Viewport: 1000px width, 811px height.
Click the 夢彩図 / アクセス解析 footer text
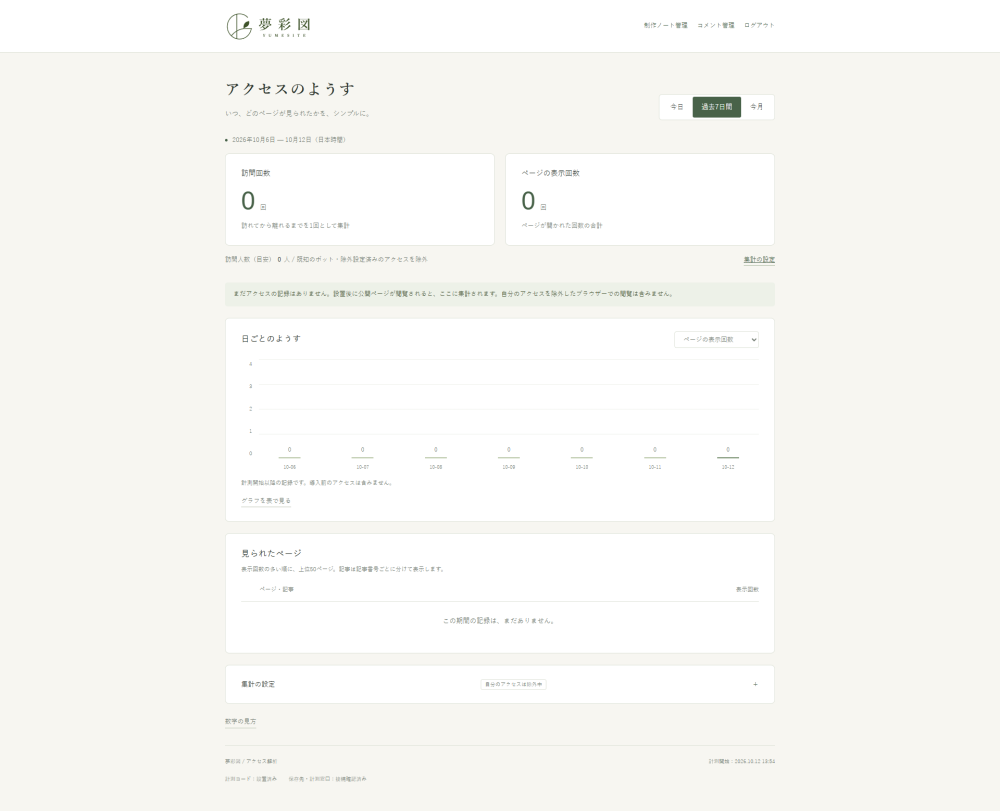pyautogui.click(x=251, y=761)
